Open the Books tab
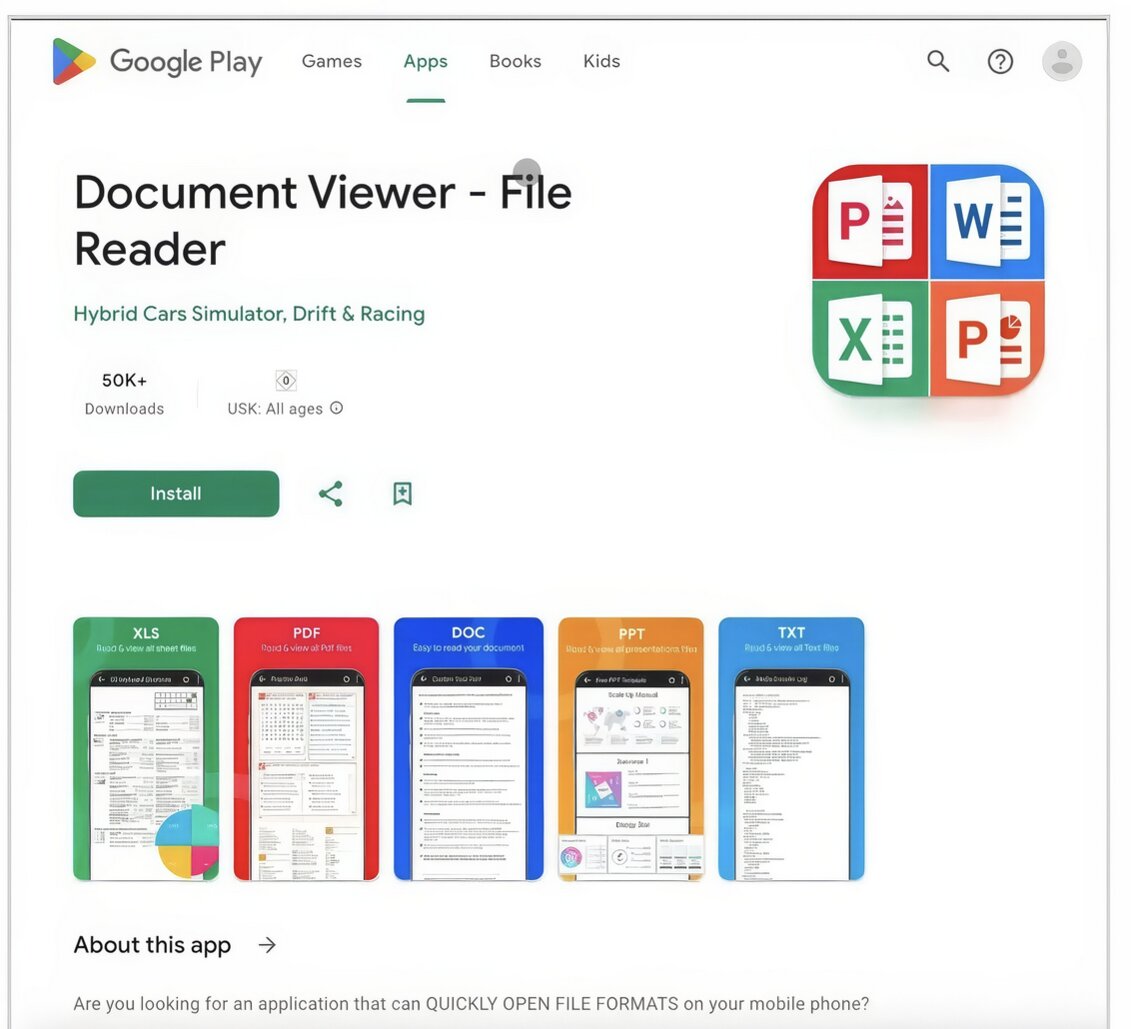Viewport: 1131px width, 1029px height. click(x=515, y=62)
